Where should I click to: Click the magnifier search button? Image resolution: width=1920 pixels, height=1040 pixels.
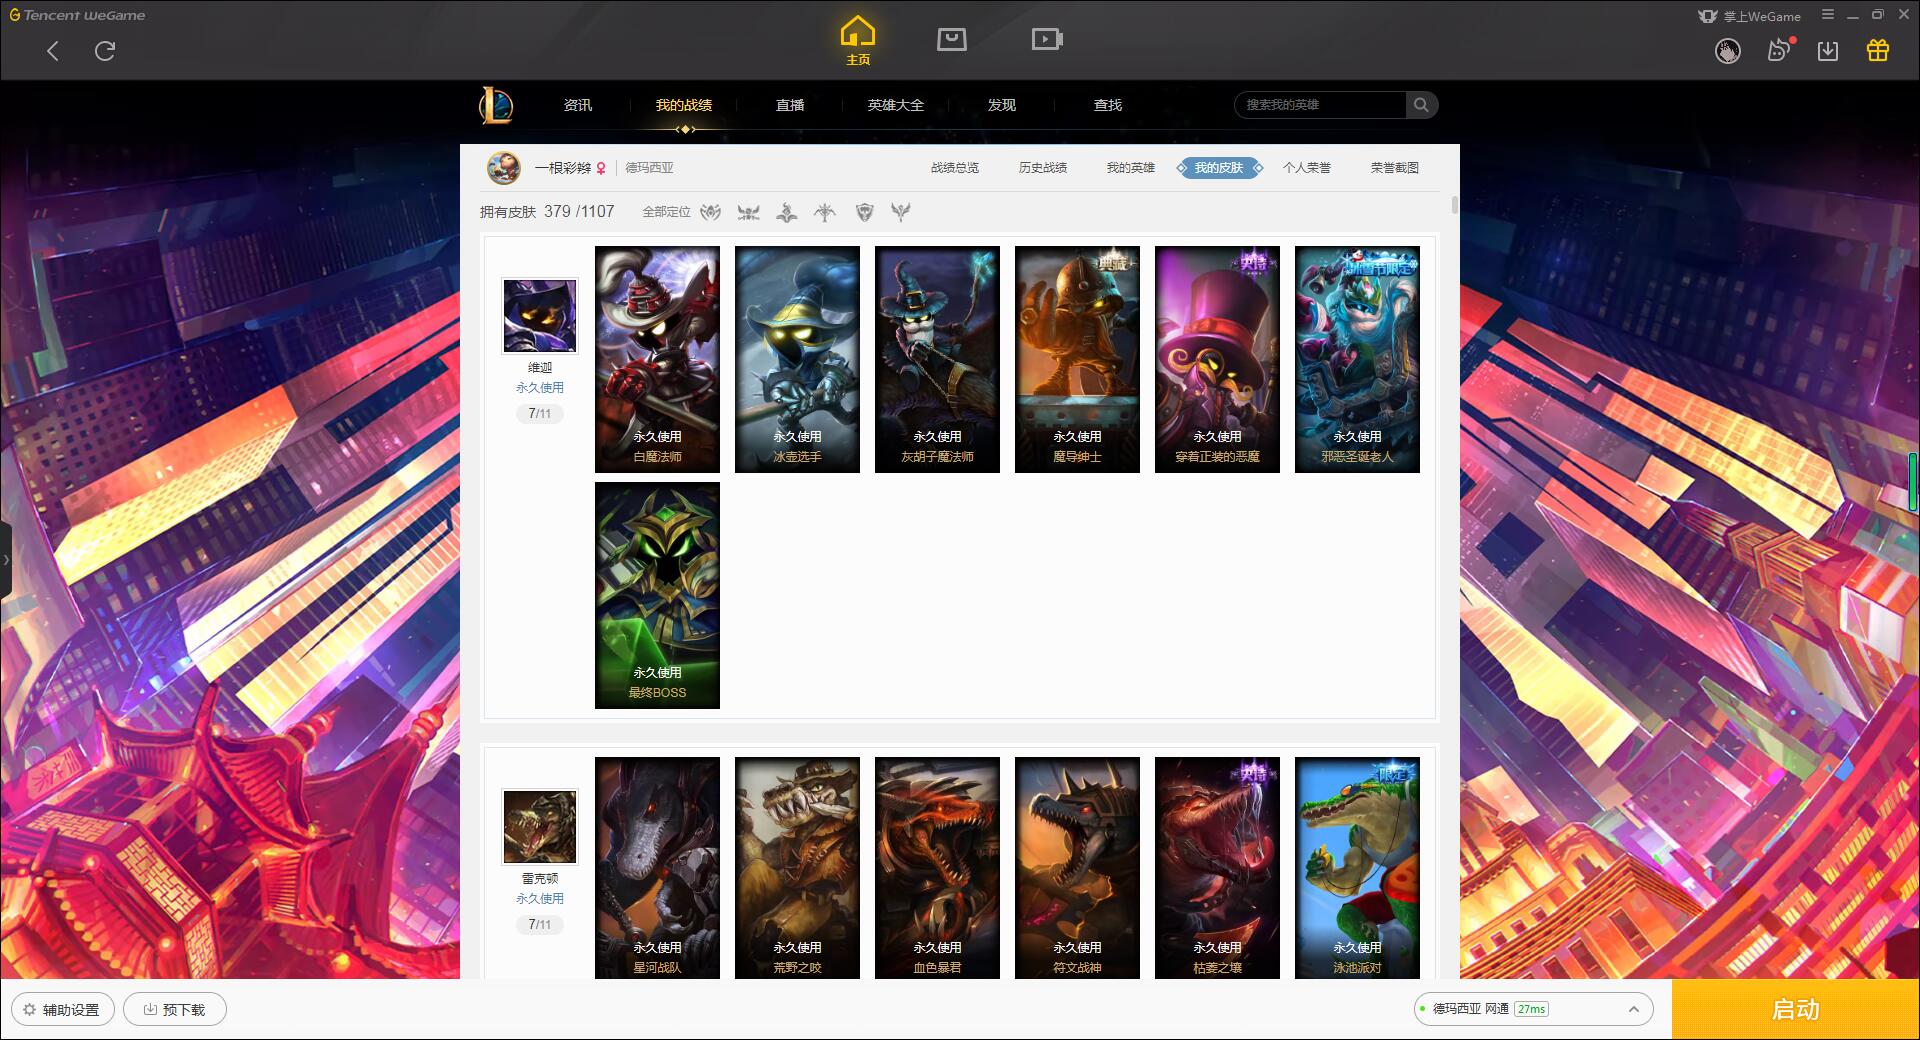1421,105
